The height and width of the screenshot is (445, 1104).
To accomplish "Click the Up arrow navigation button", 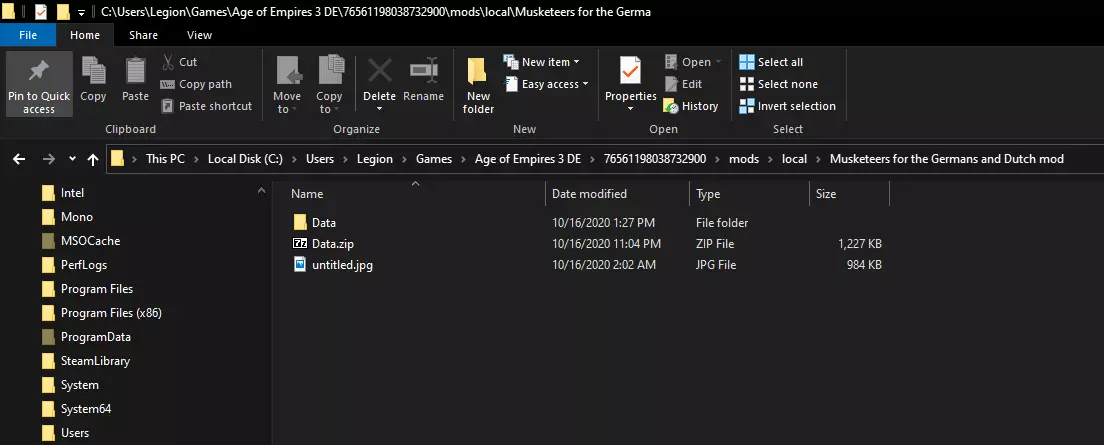I will point(93,159).
